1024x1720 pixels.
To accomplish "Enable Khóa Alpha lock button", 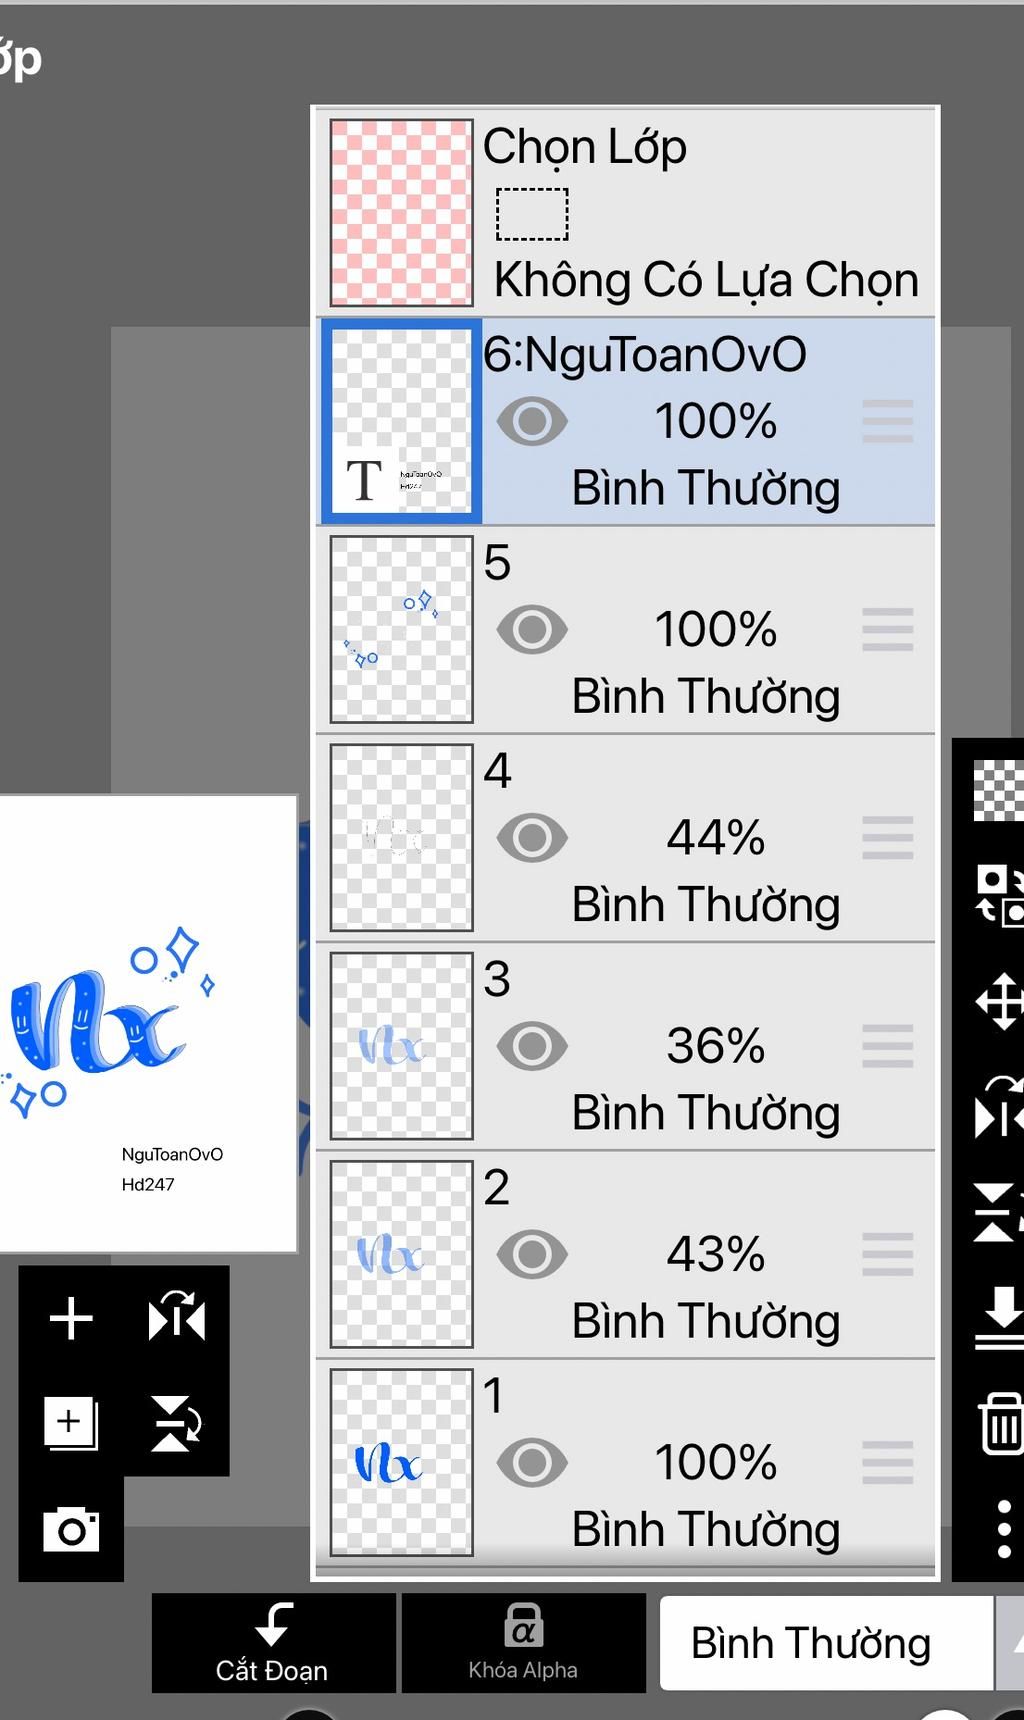I will pos(523,1643).
